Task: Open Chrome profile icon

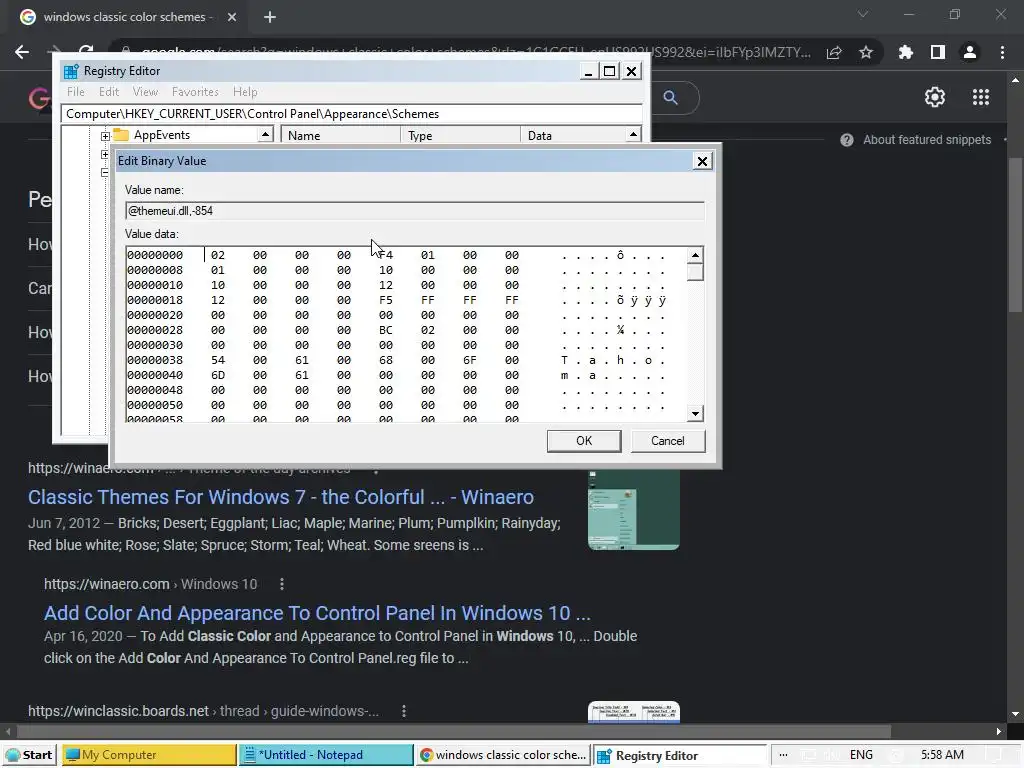Action: coord(970,52)
